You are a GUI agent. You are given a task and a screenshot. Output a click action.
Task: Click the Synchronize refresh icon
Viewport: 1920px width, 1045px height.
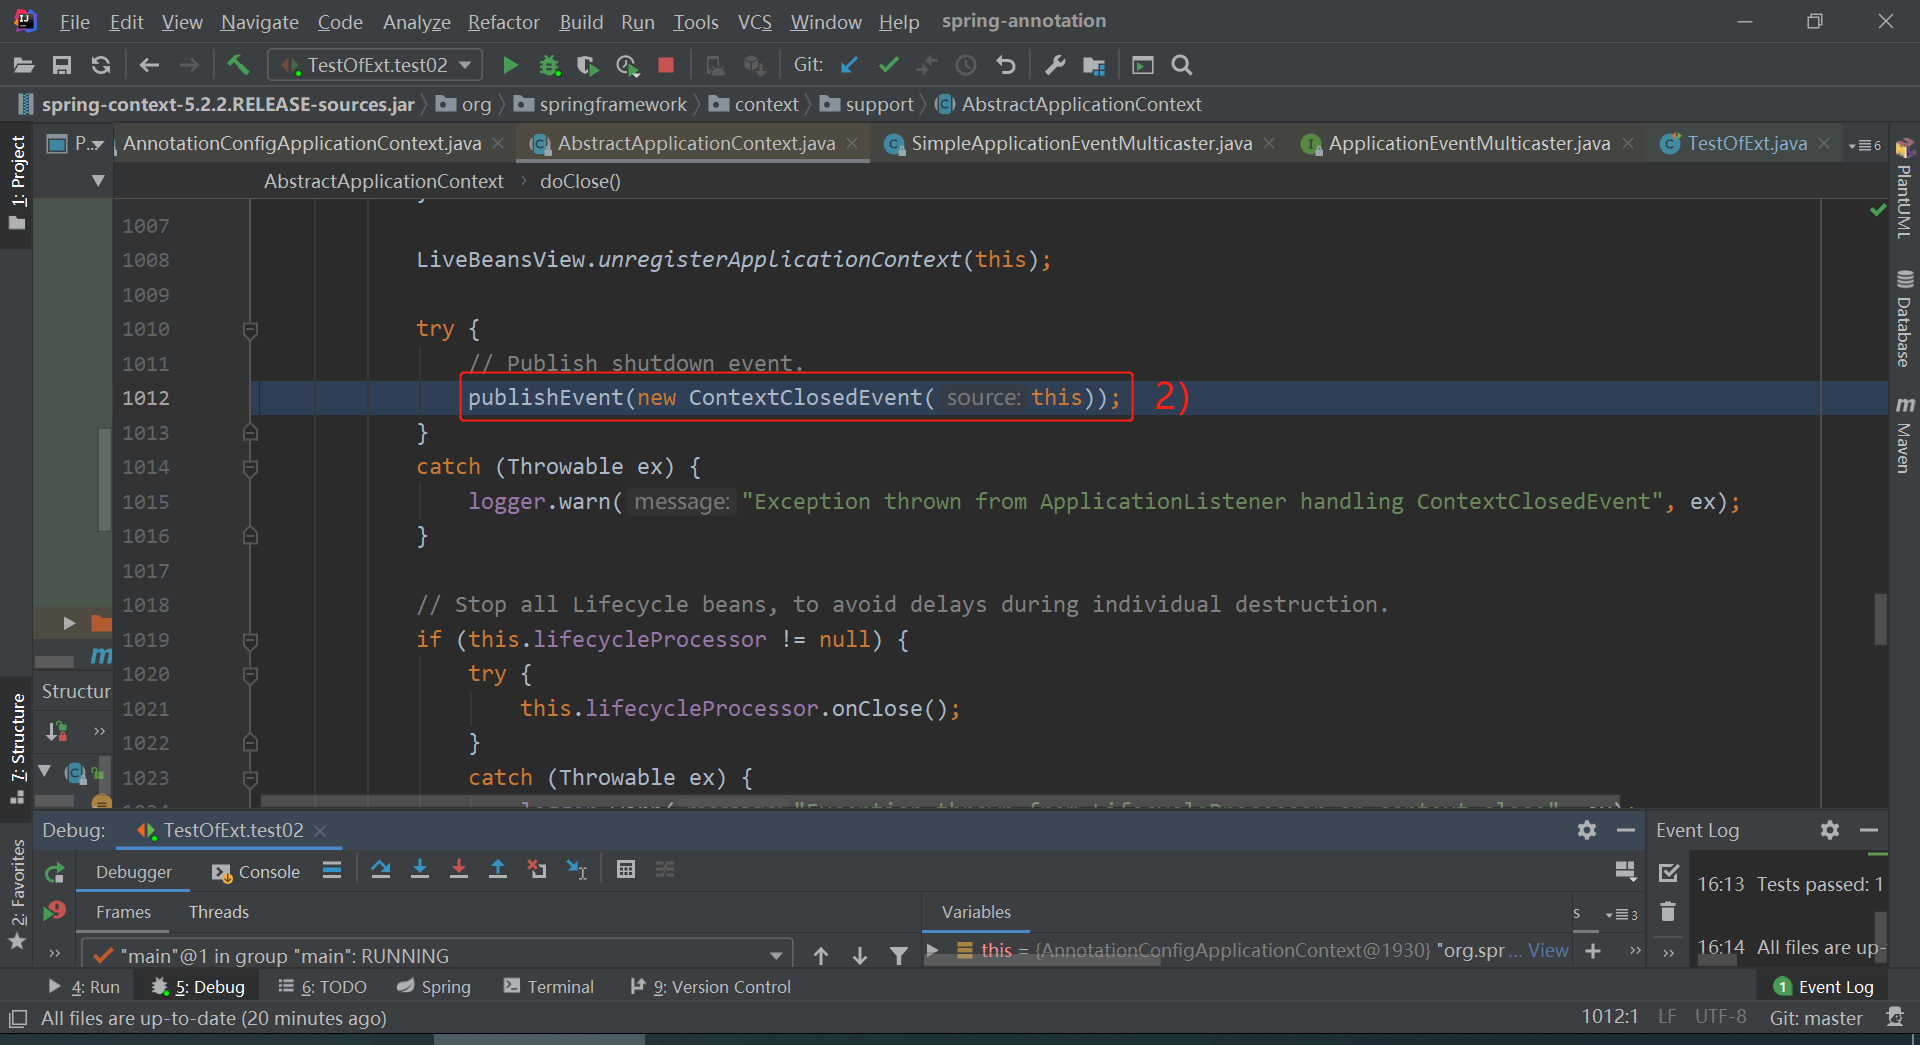pyautogui.click(x=101, y=66)
